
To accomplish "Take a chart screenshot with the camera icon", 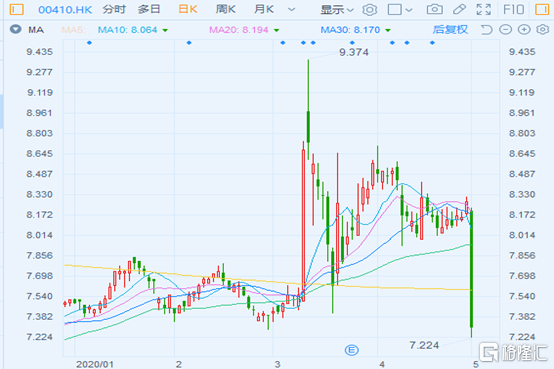I will coord(435,9).
